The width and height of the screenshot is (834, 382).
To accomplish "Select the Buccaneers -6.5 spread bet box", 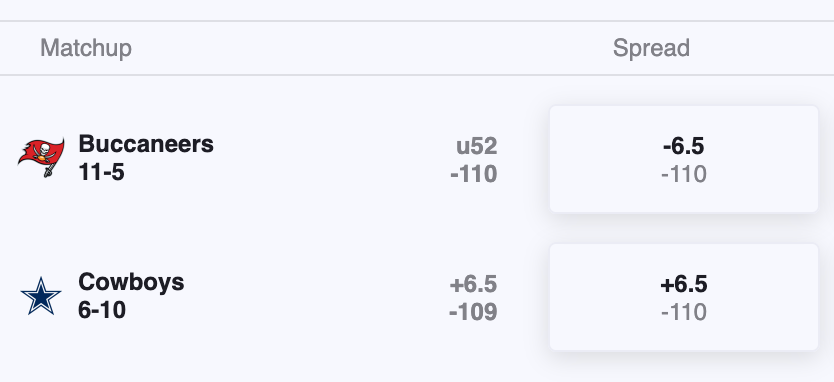I will 683,159.
